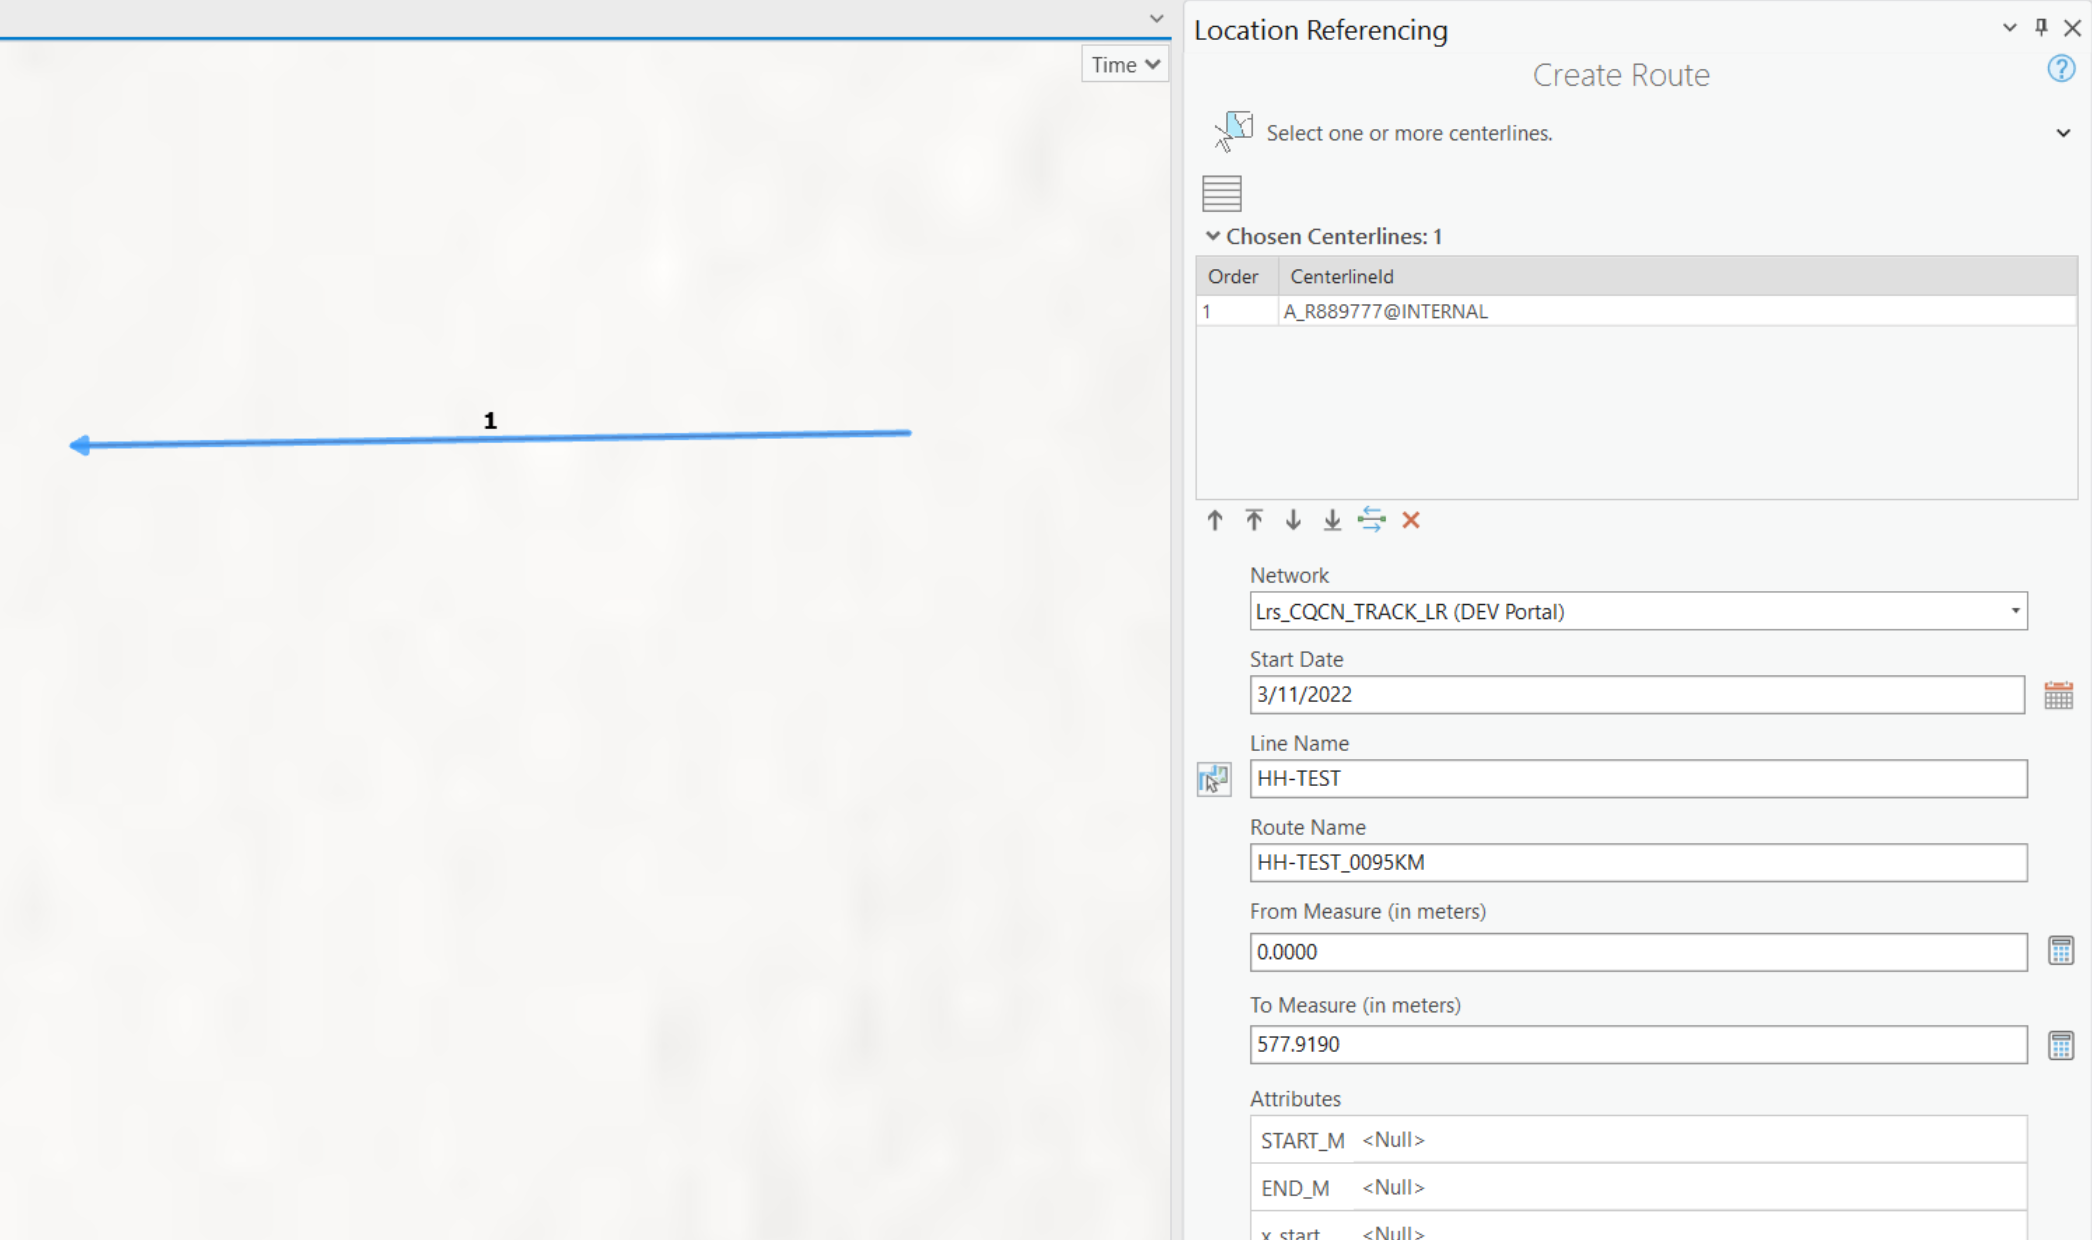Select centerline row A_R889777@INTERNAL
Viewport: 2092px width, 1240px height.
pos(1386,312)
